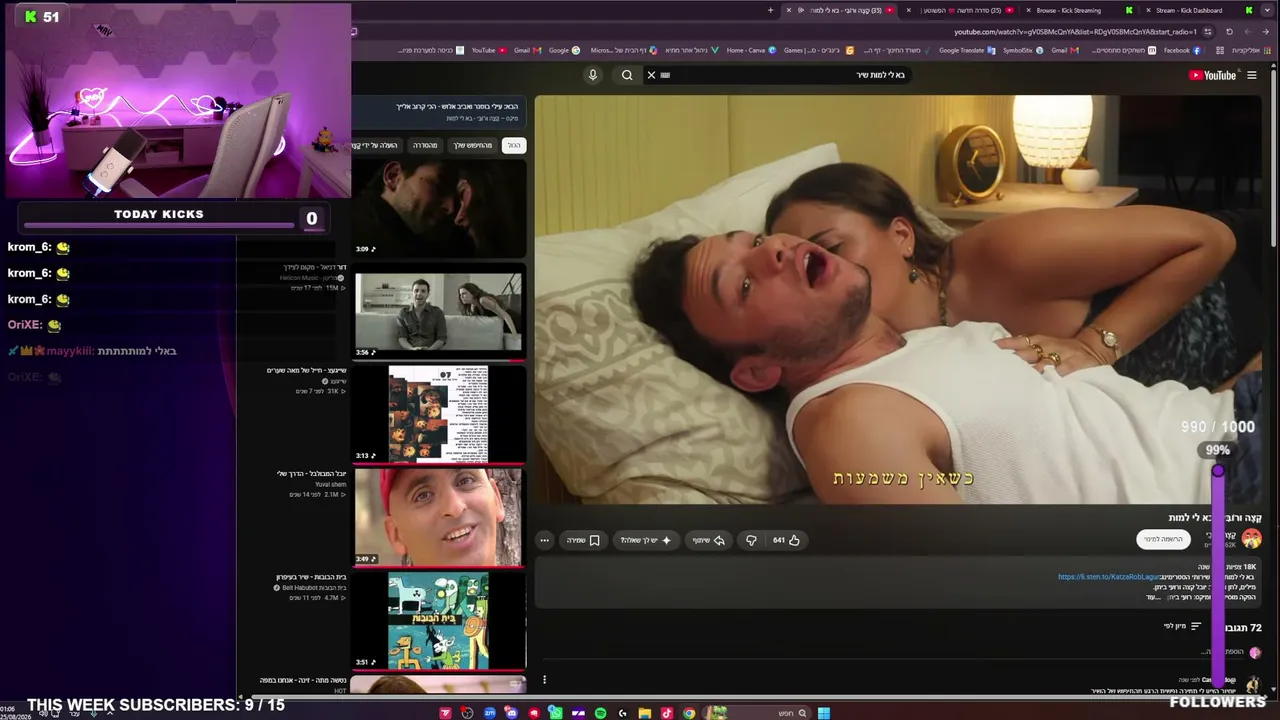1280x720 pixels.
Task: Play the suggested video lasting 3:51
Action: [439, 621]
